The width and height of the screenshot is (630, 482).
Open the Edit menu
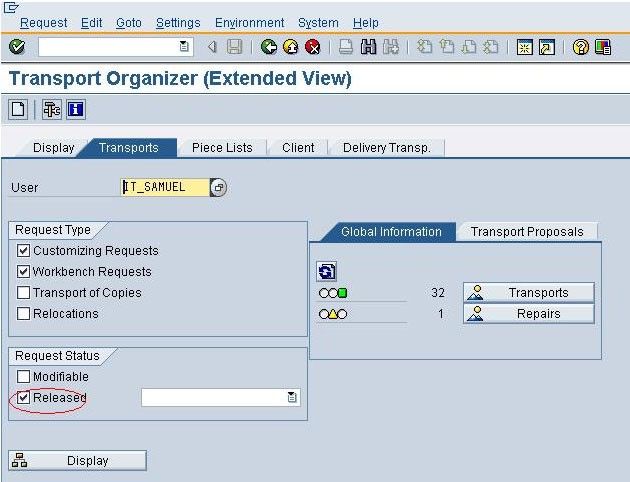[92, 23]
